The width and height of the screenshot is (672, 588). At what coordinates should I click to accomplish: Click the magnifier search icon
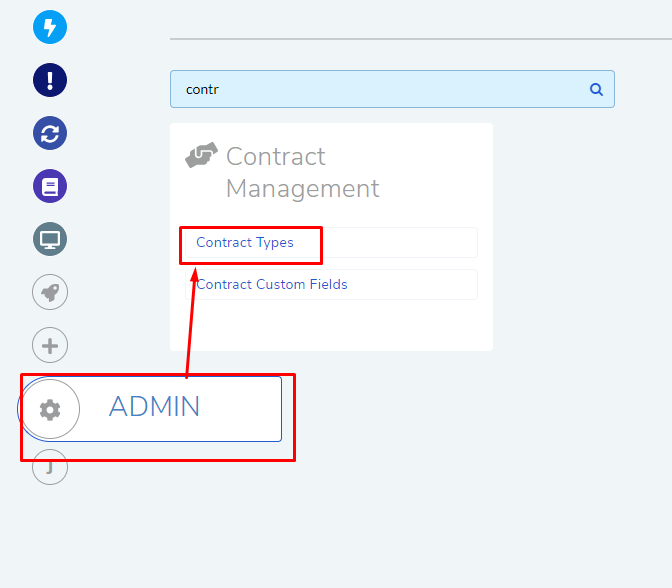[596, 89]
